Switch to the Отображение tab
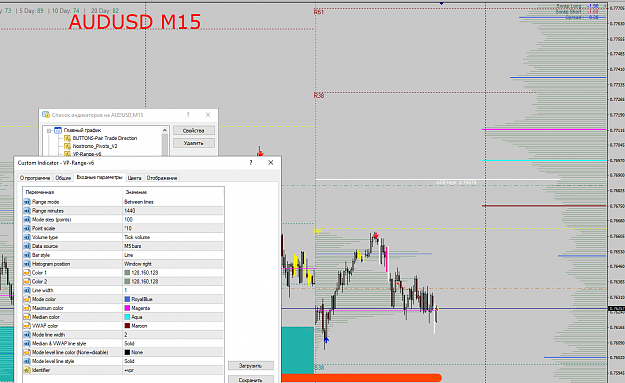This screenshot has height=383, width=625. 162,178
